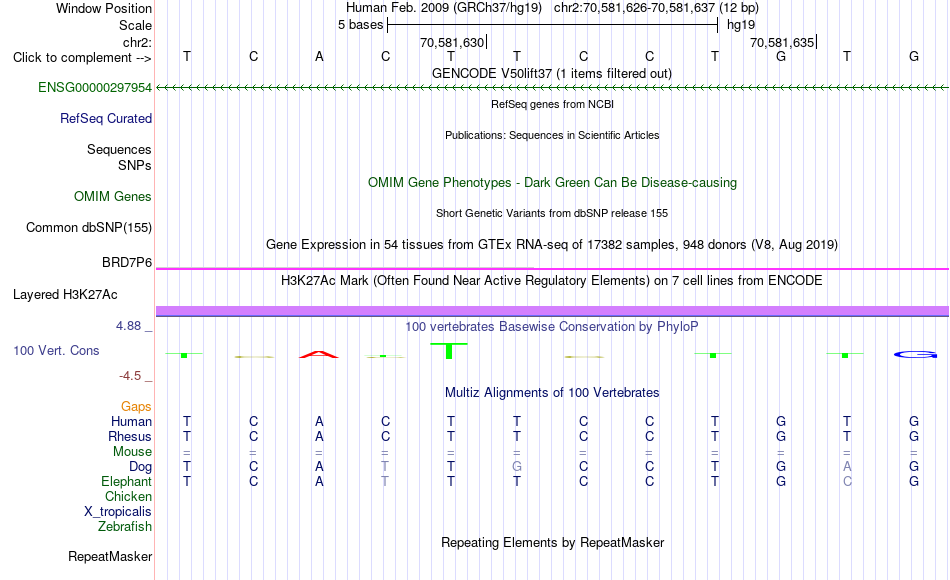
Task: Click the ENSG00000297954 gene label
Action: coord(95,88)
